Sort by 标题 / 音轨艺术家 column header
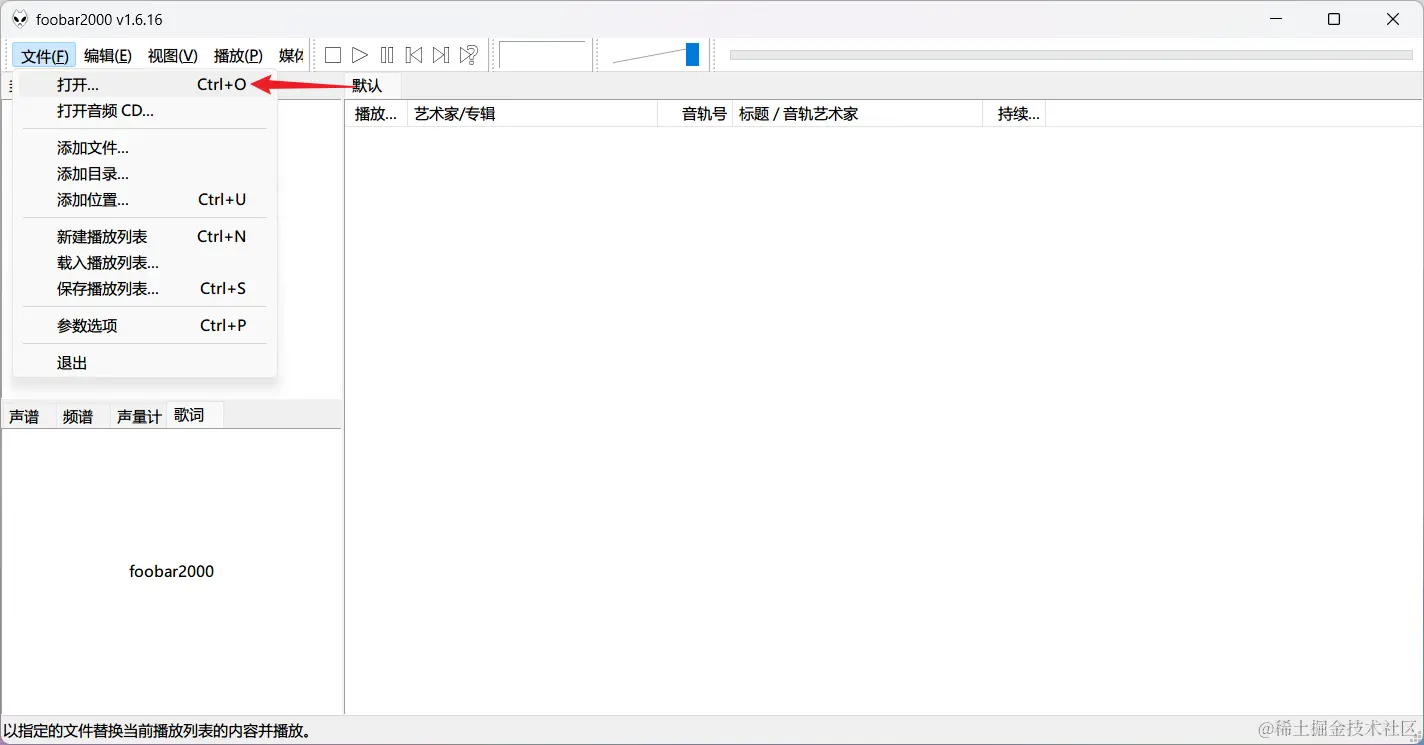The width and height of the screenshot is (1424, 745). tap(858, 114)
